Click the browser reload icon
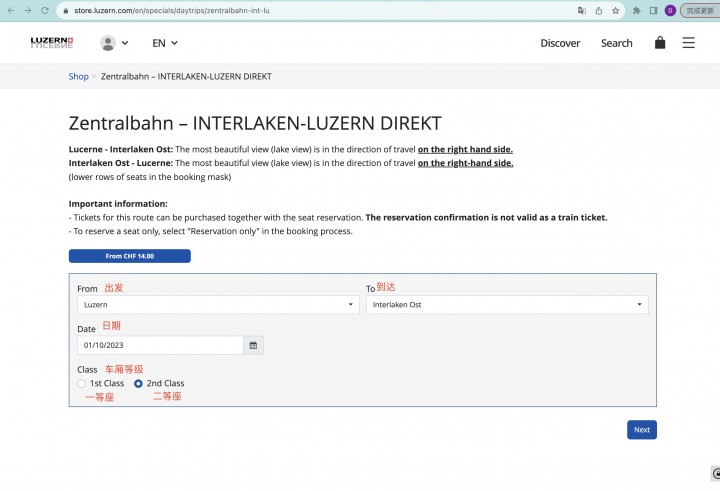Viewport: 720px width, 491px height. [x=45, y=10]
